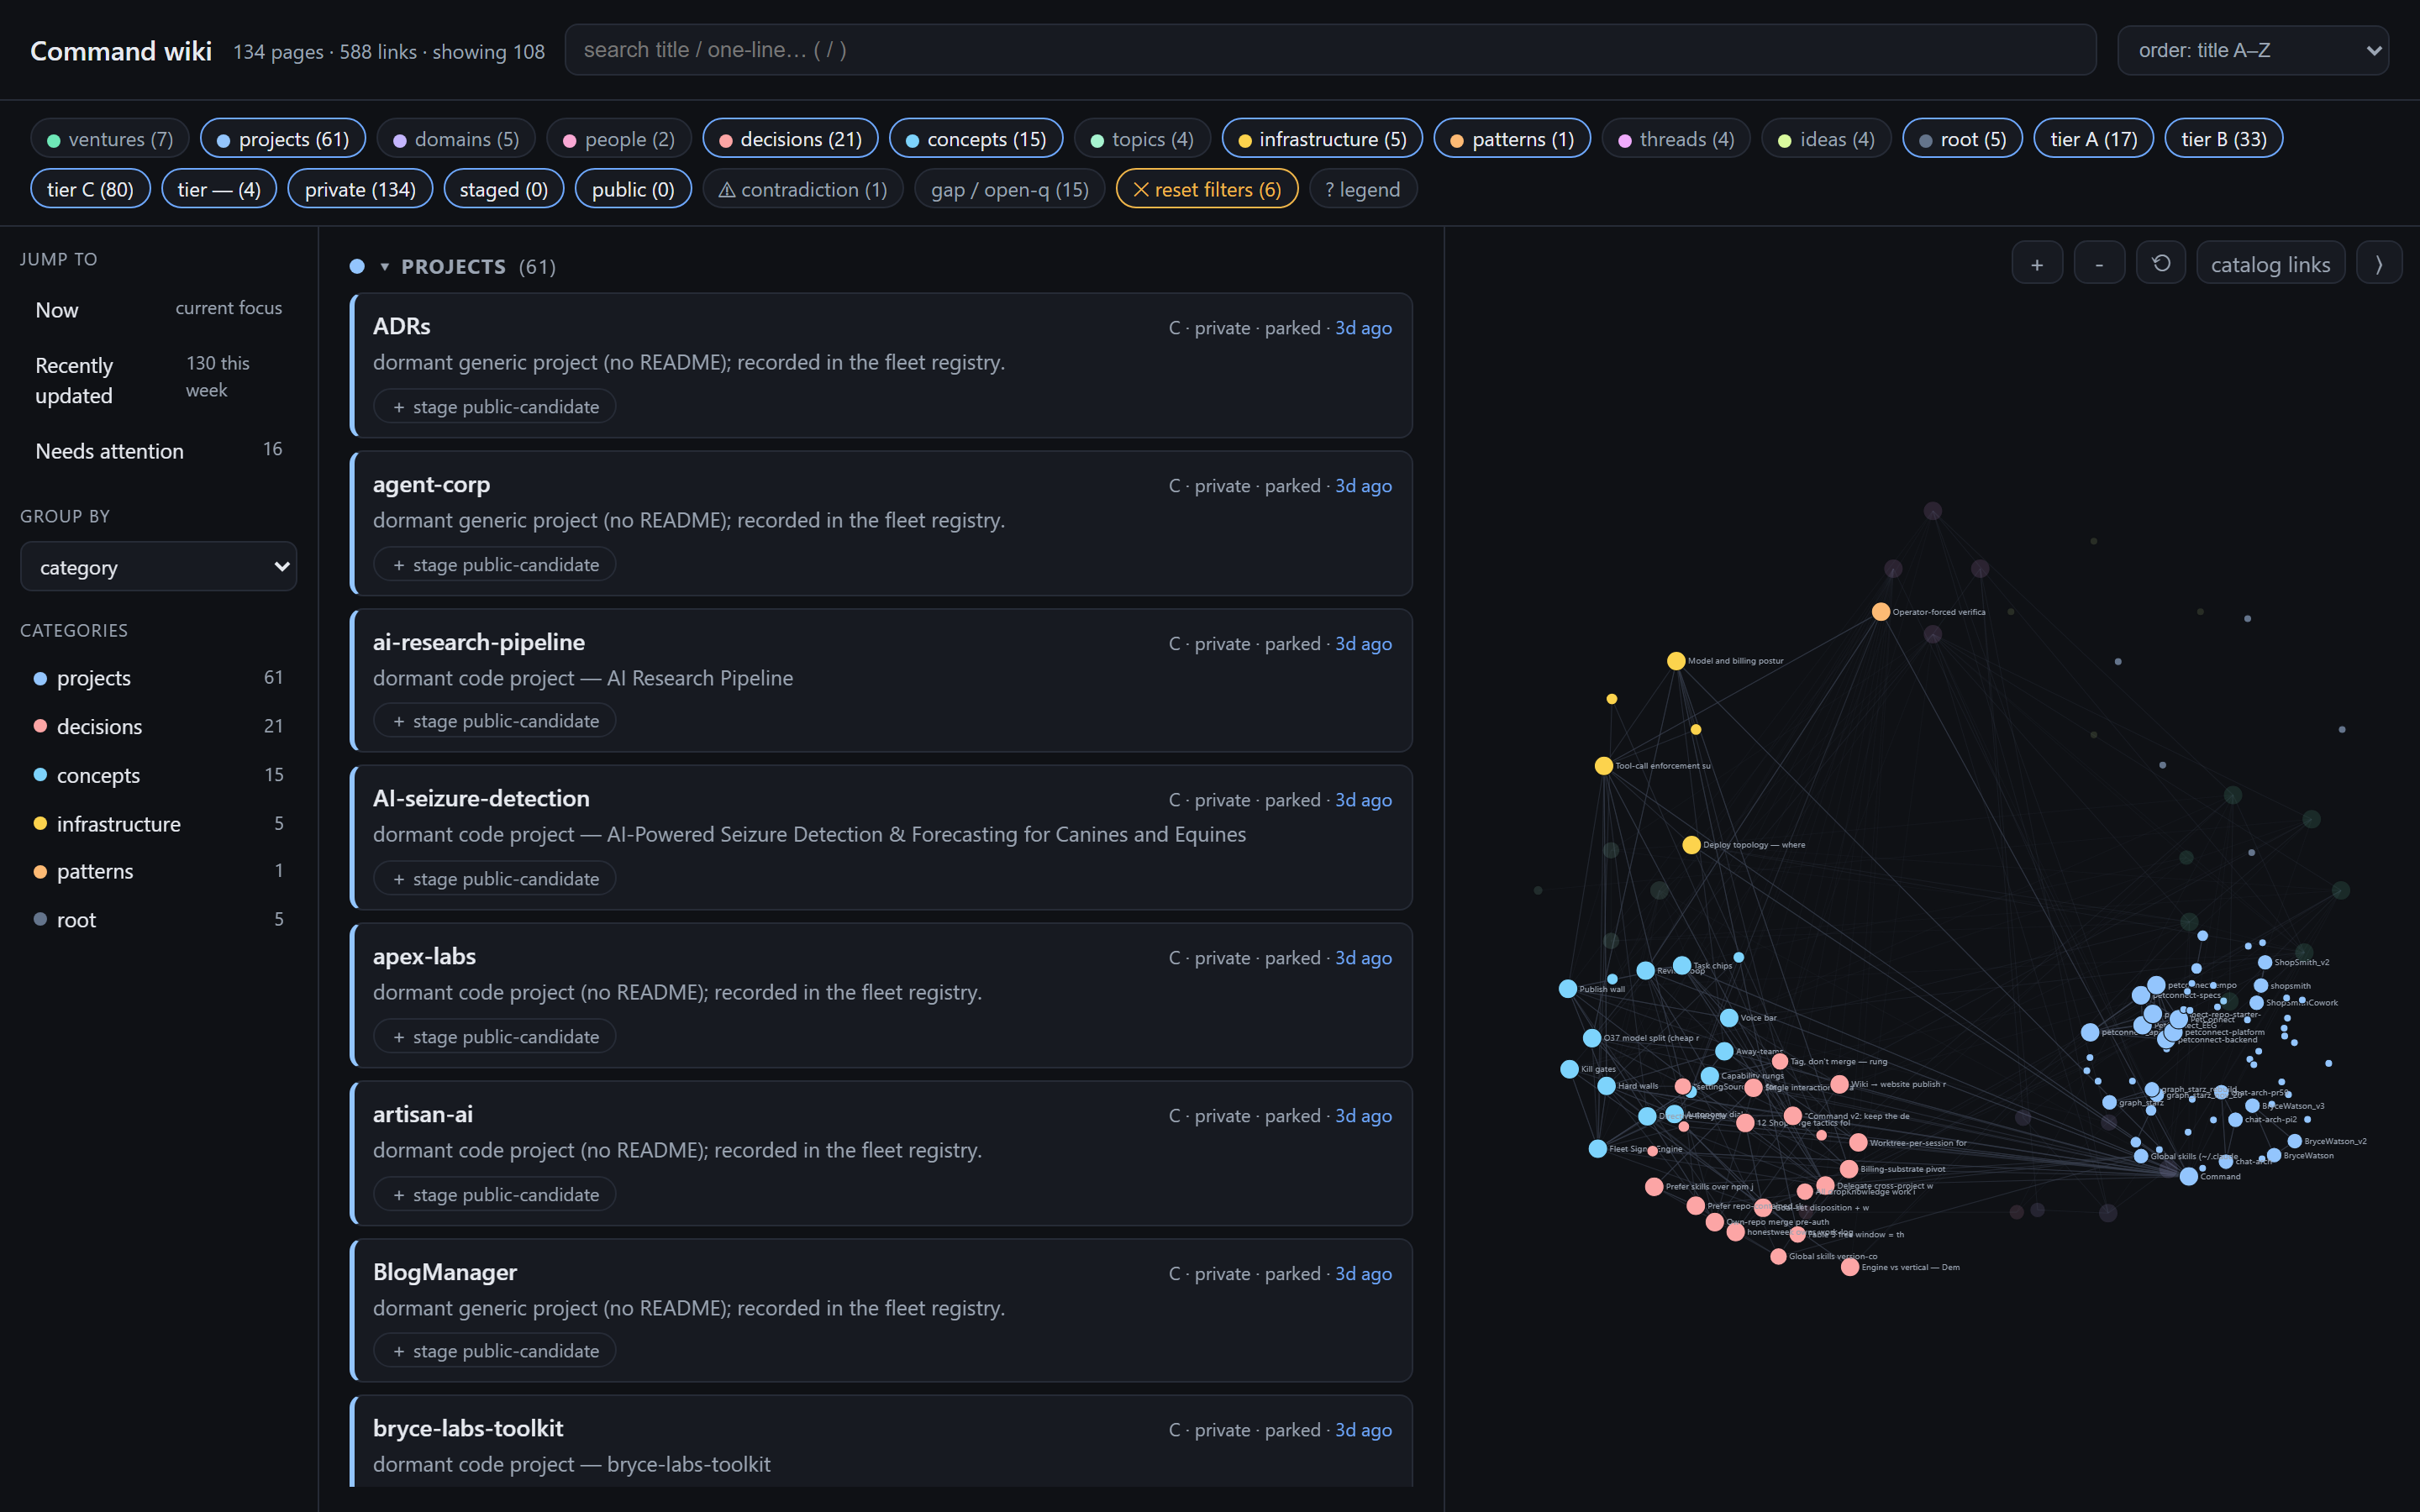The width and height of the screenshot is (2420, 1512).
Task: Open the bryce-labs-toolkit page title
Action: pyautogui.click(x=468, y=1427)
